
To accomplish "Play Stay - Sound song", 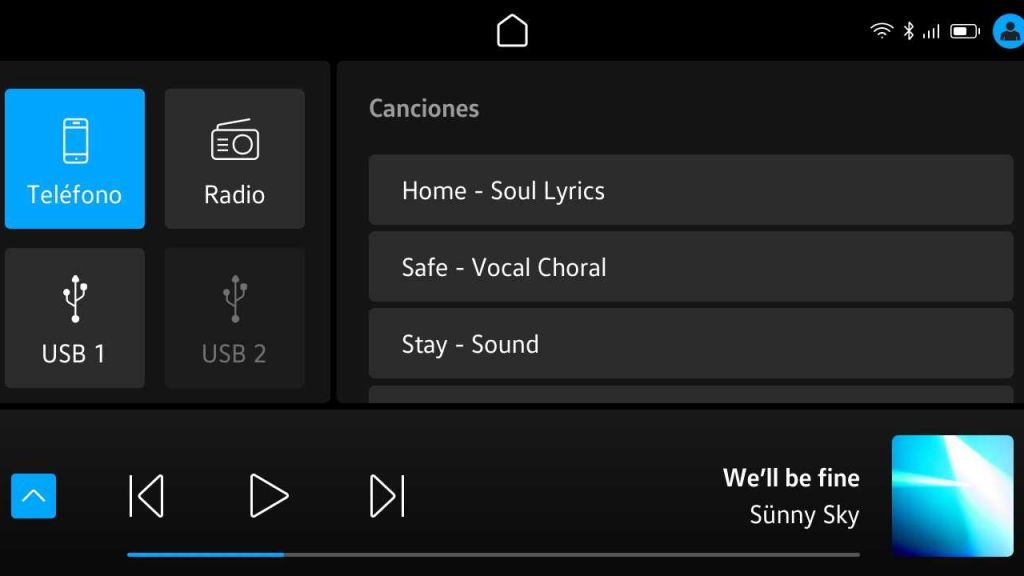I will [691, 344].
